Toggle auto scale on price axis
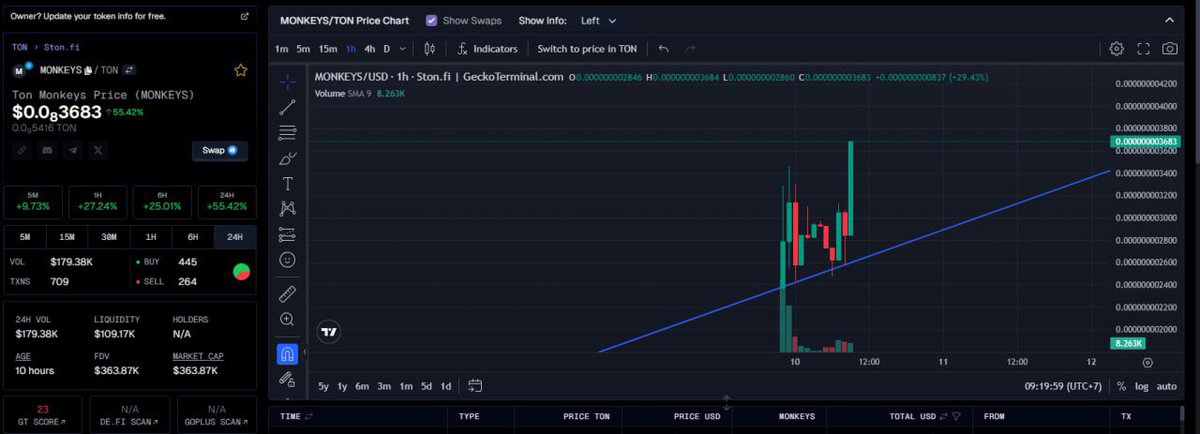Screen dimensions: 1200x434 [1166, 386]
